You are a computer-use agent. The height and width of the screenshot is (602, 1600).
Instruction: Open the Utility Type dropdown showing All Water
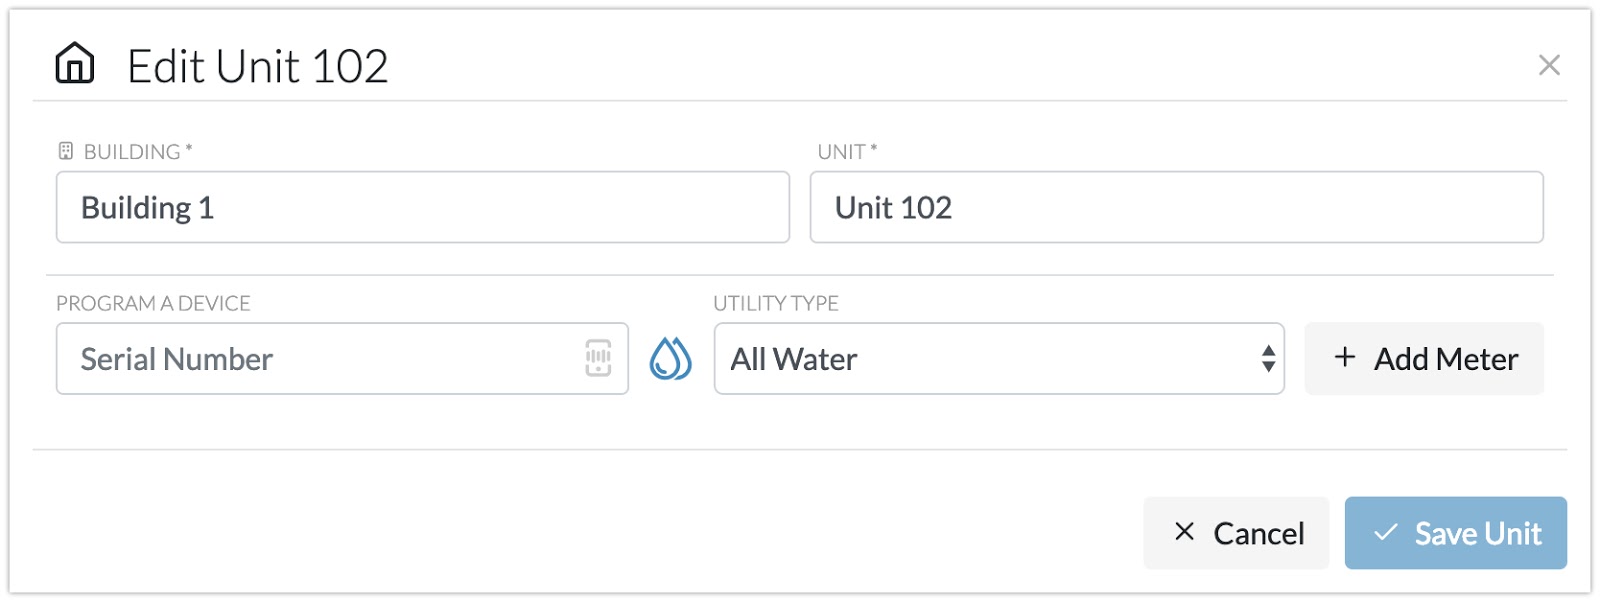[999, 358]
